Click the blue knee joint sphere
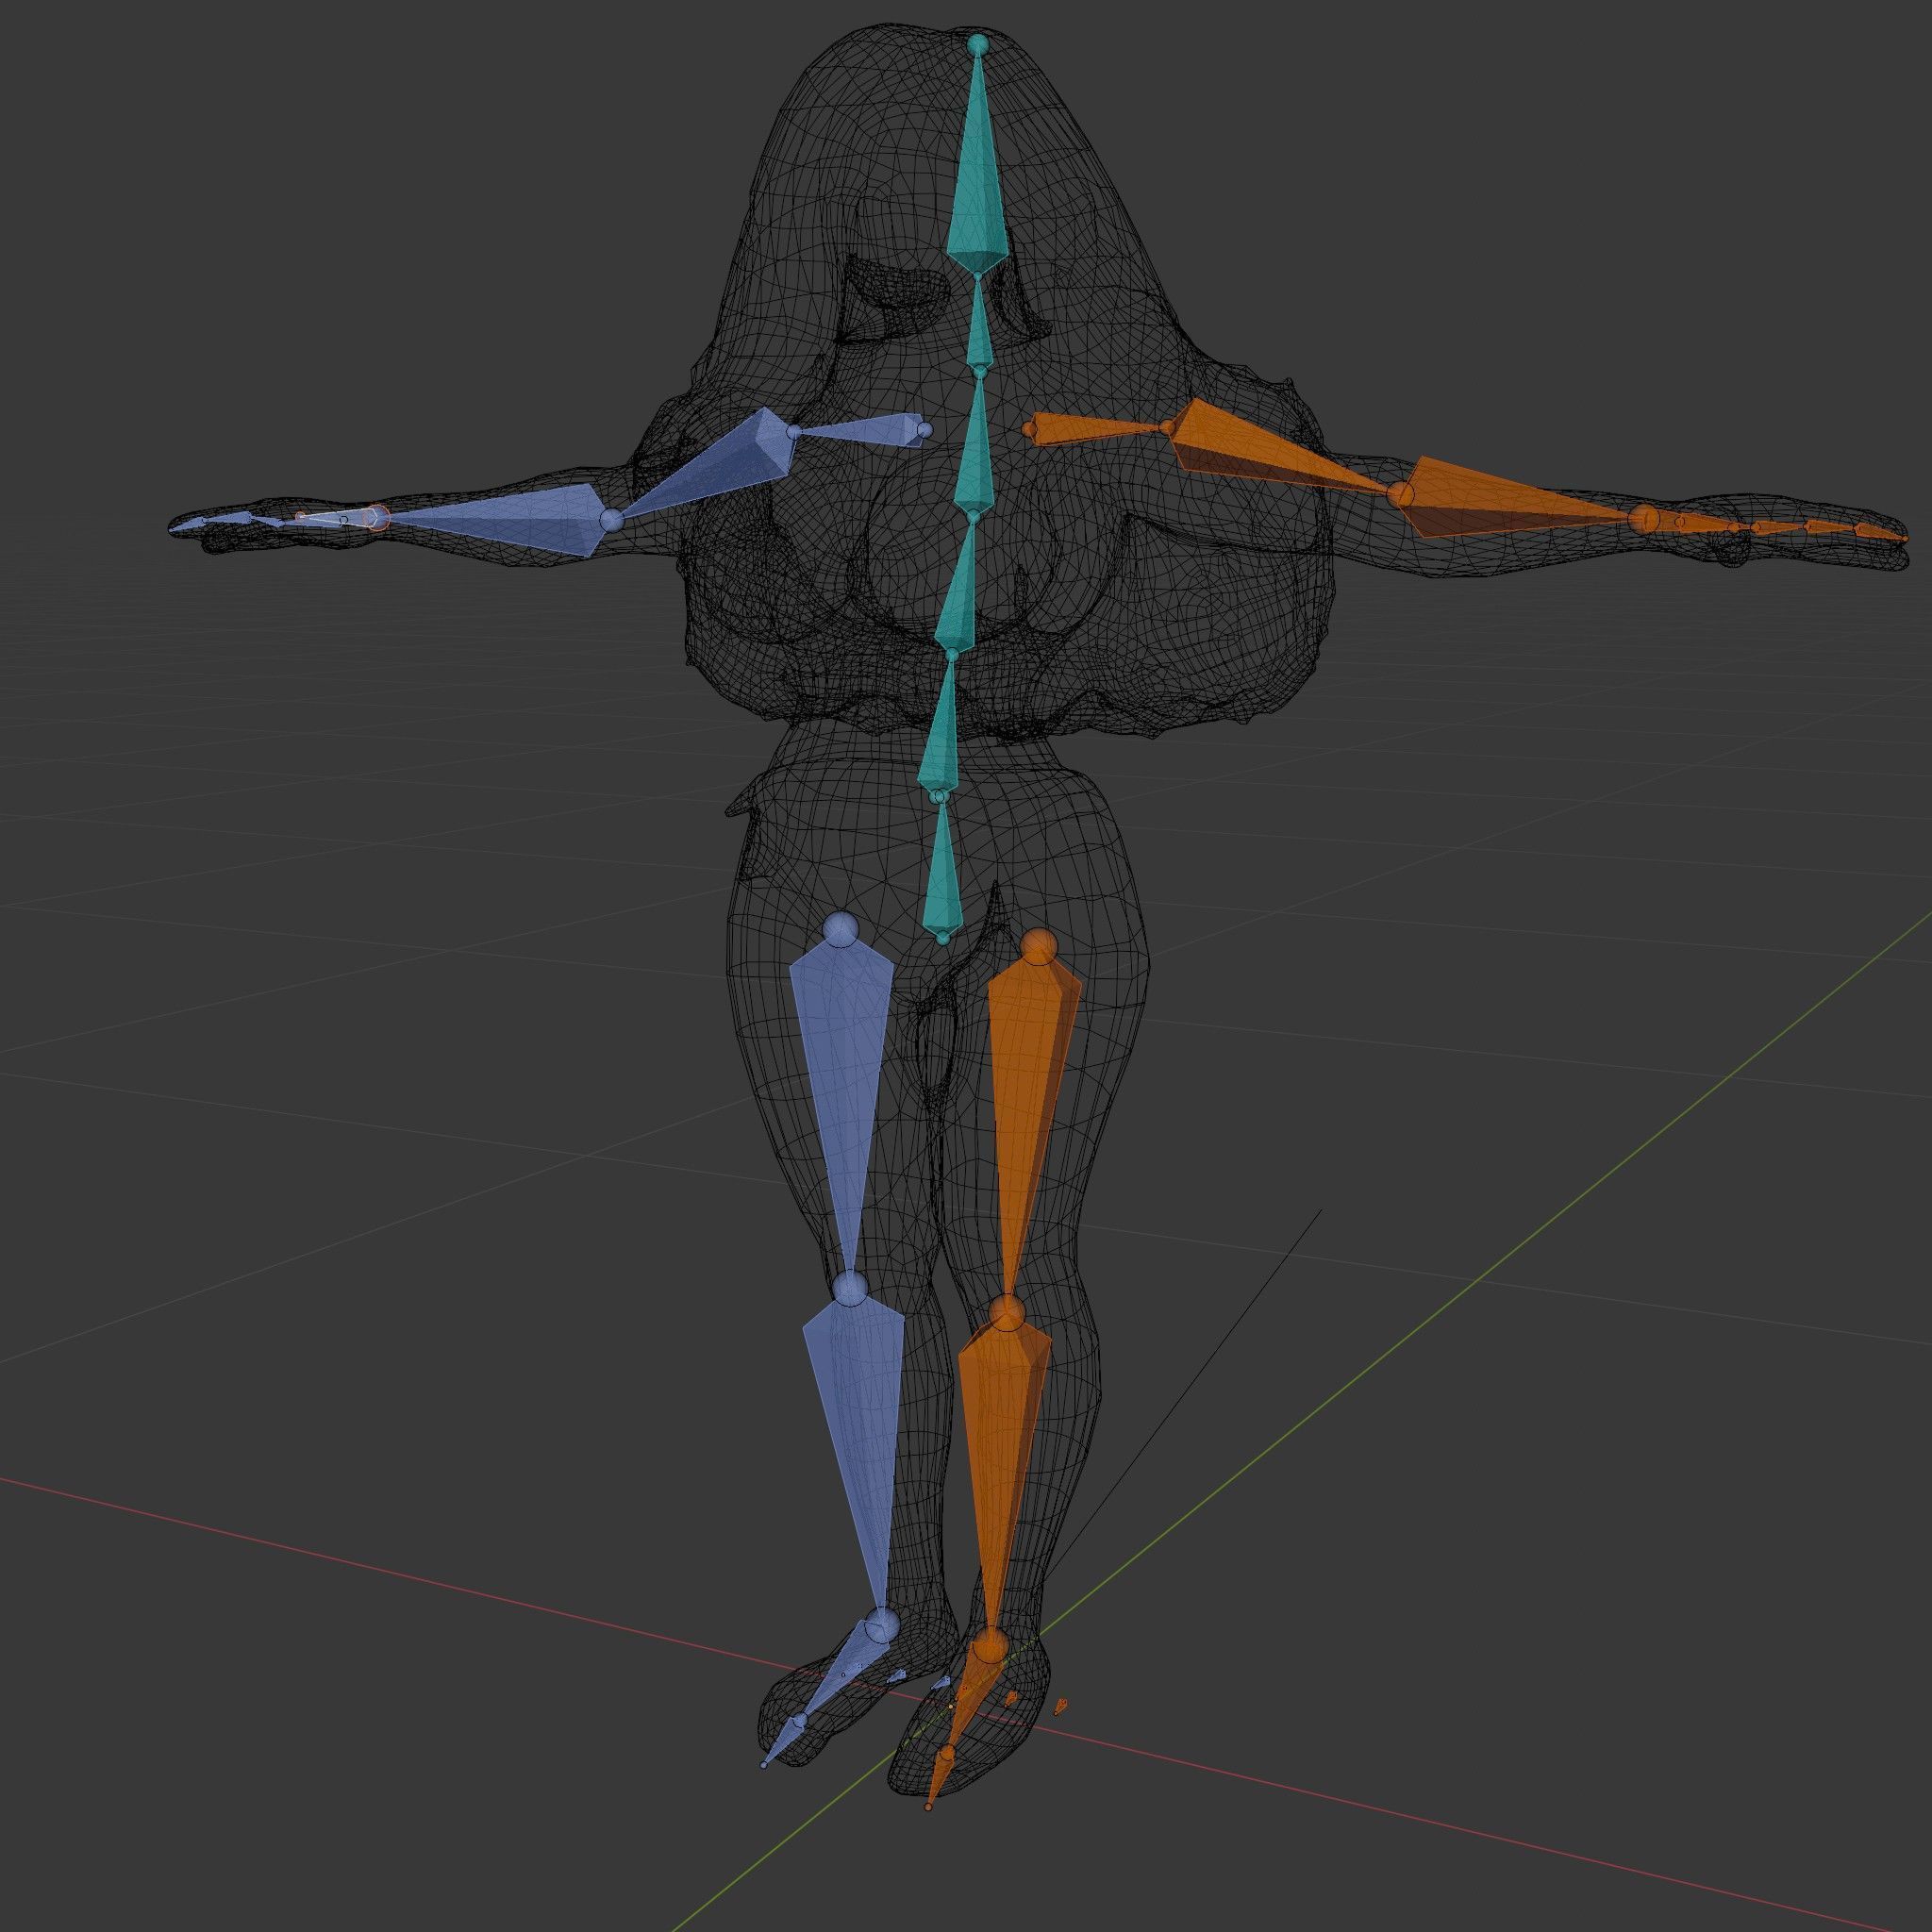 click(849, 1289)
